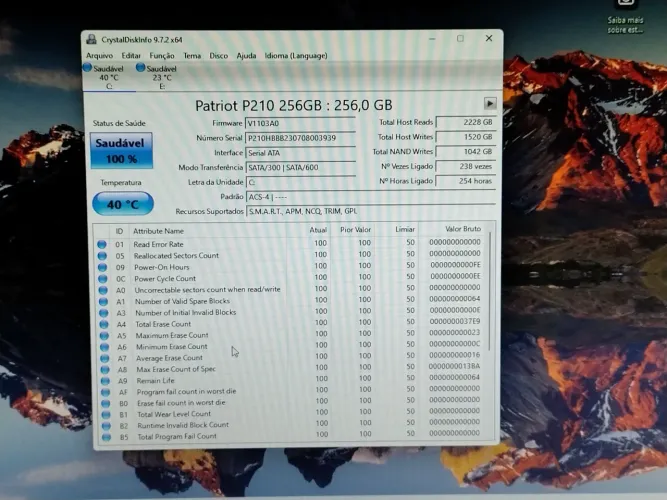Image resolution: width=667 pixels, height=500 pixels.
Task: Click the attribute list vertical scrollbar
Action: pyautogui.click(x=490, y=291)
